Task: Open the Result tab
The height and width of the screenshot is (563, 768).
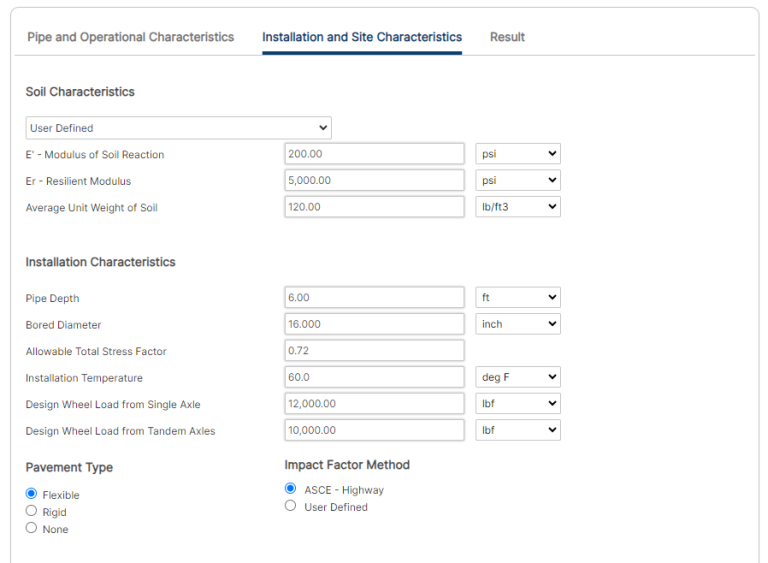Action: [507, 37]
